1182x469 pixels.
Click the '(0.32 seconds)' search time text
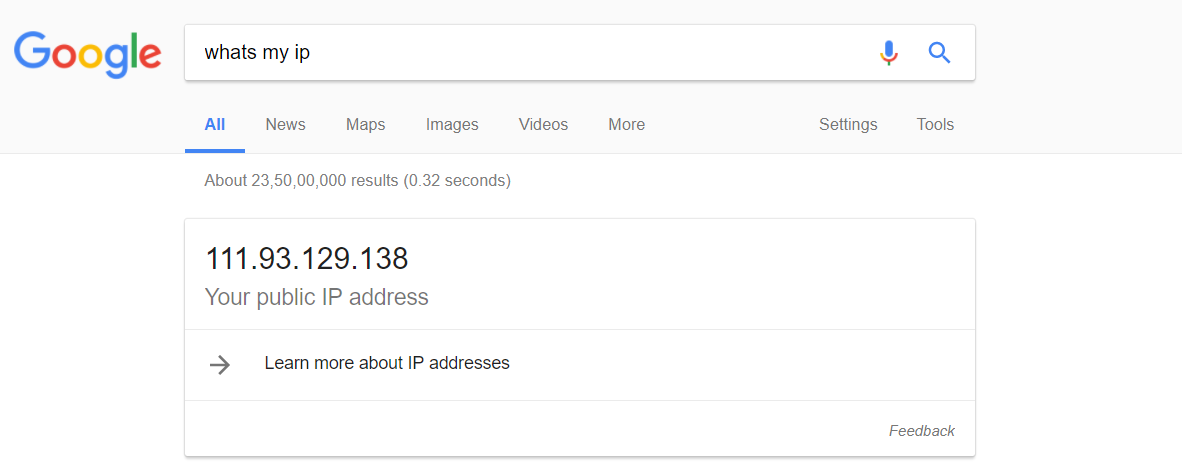[457, 181]
